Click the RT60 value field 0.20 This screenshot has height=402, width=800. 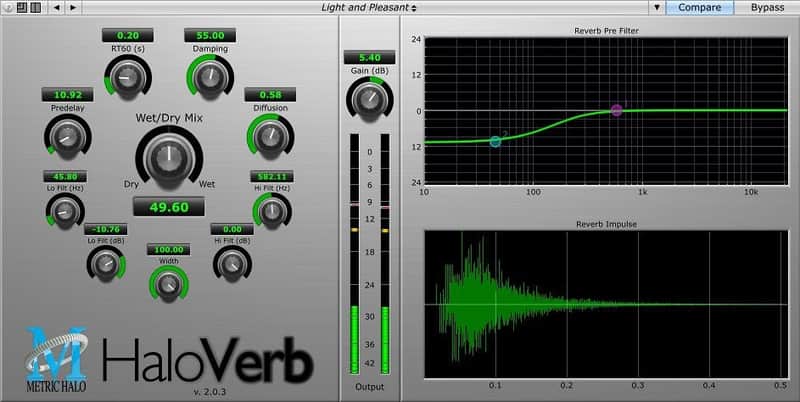(128, 35)
